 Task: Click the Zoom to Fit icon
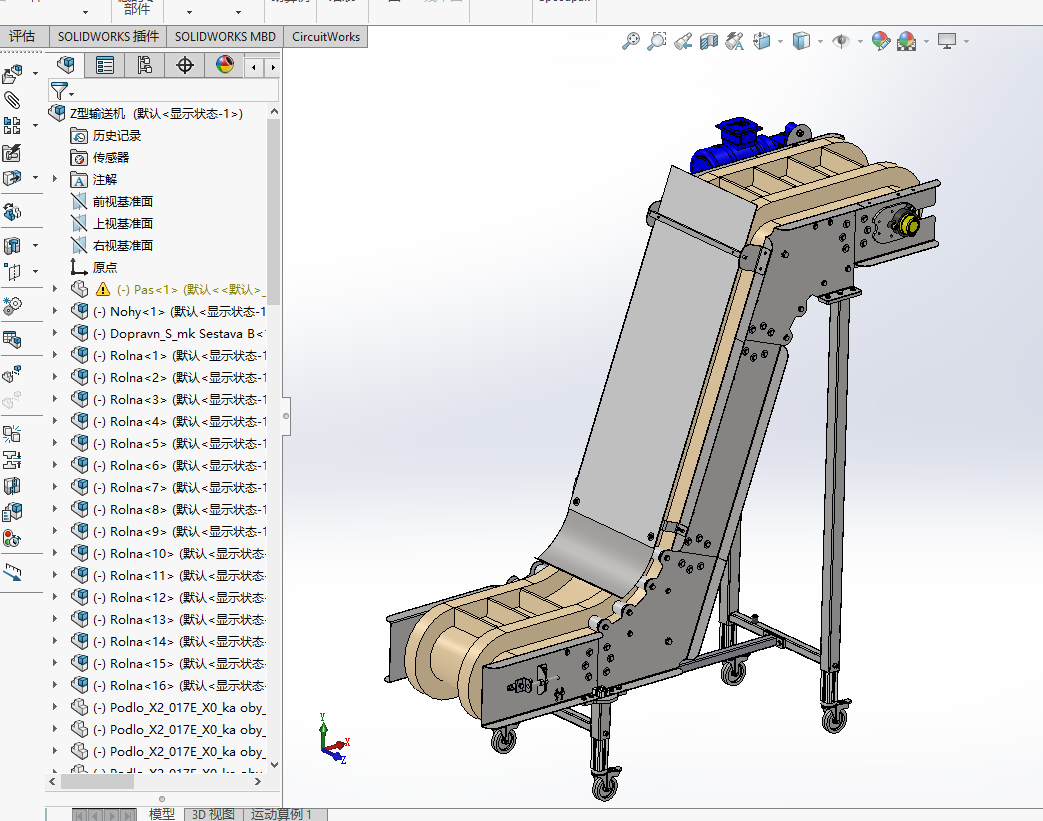click(x=631, y=41)
